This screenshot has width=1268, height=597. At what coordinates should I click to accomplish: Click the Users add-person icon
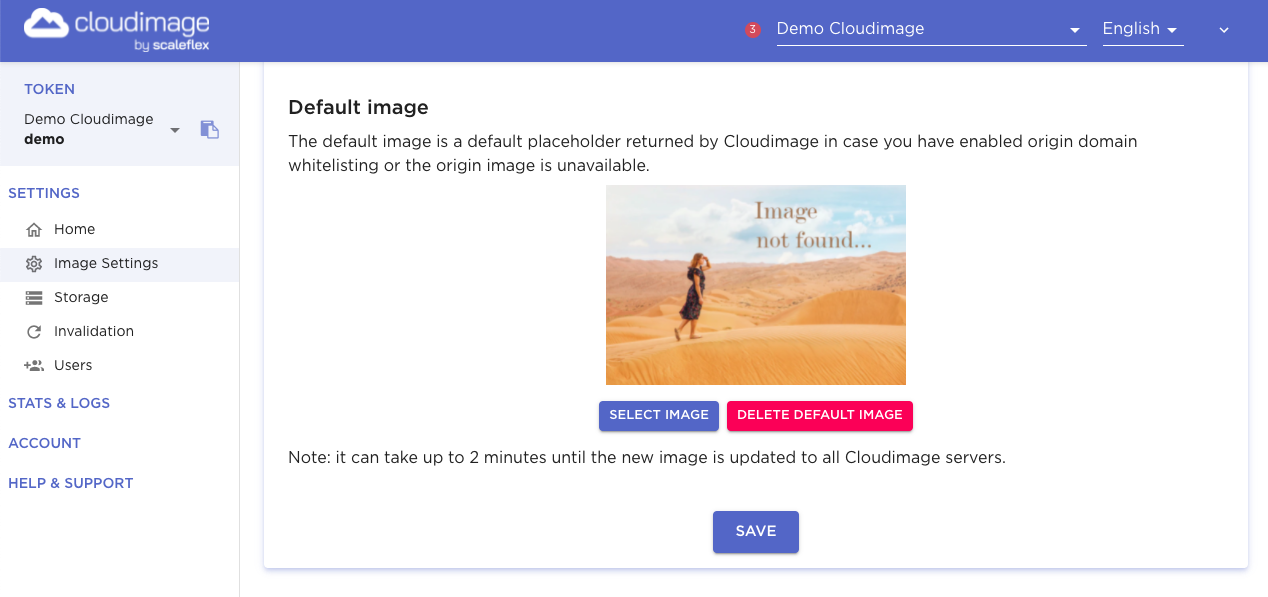pos(34,366)
